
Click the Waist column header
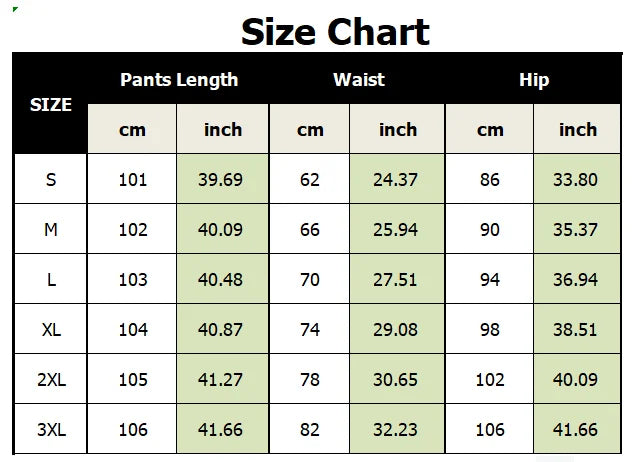pos(358,80)
